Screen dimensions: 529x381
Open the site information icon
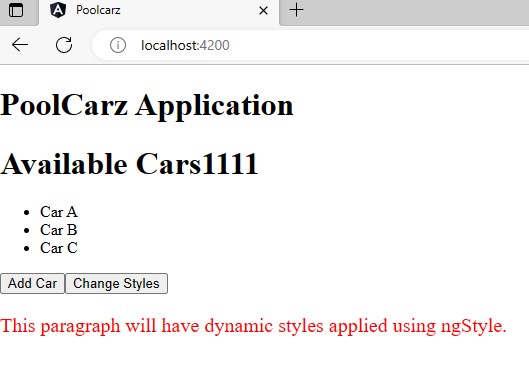[118, 45]
